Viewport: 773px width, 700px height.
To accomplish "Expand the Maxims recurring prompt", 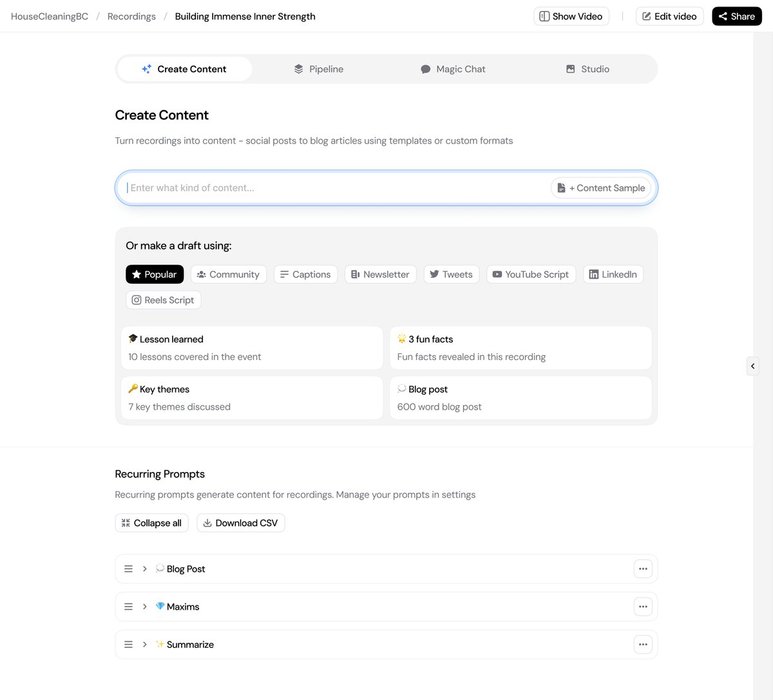I will tap(144, 607).
